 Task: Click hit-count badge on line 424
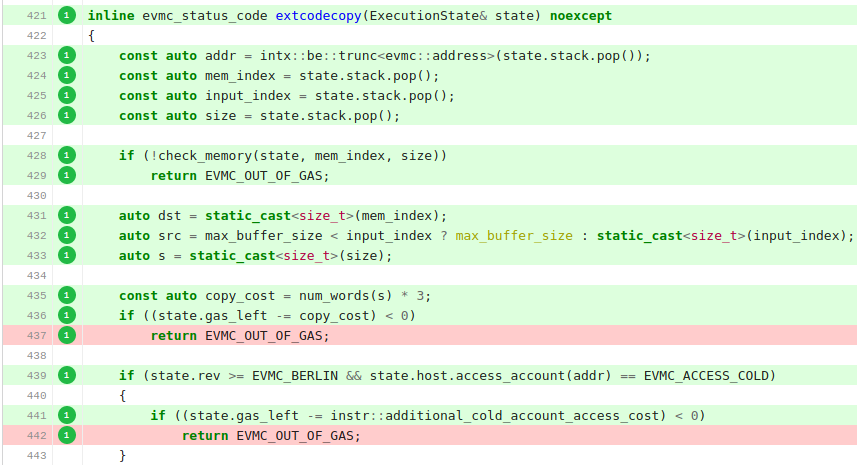[x=67, y=75]
